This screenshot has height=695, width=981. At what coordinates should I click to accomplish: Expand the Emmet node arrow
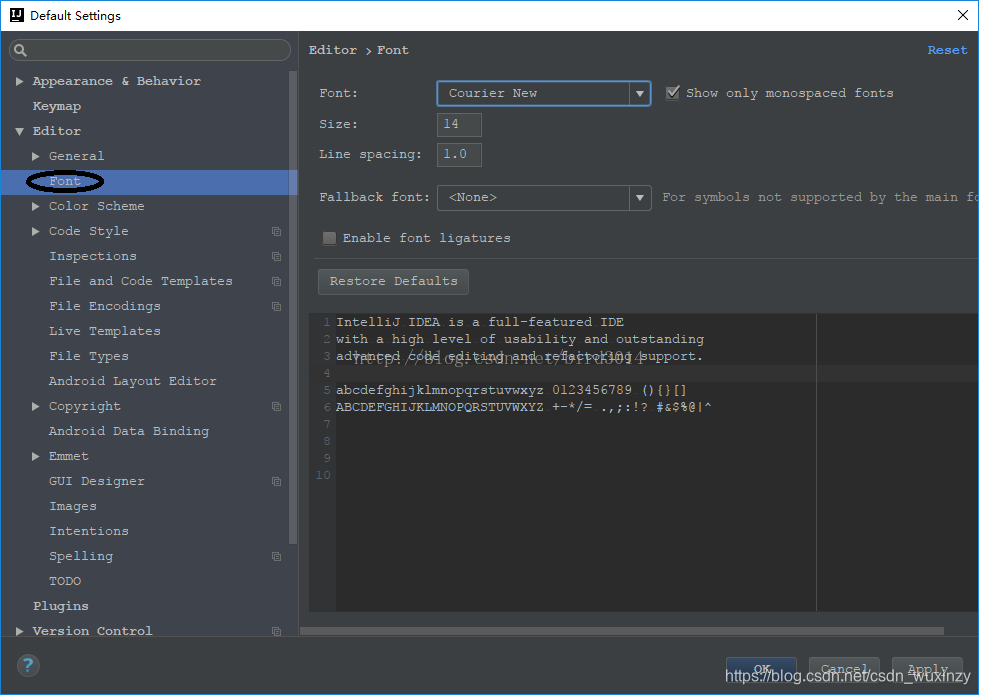36,457
